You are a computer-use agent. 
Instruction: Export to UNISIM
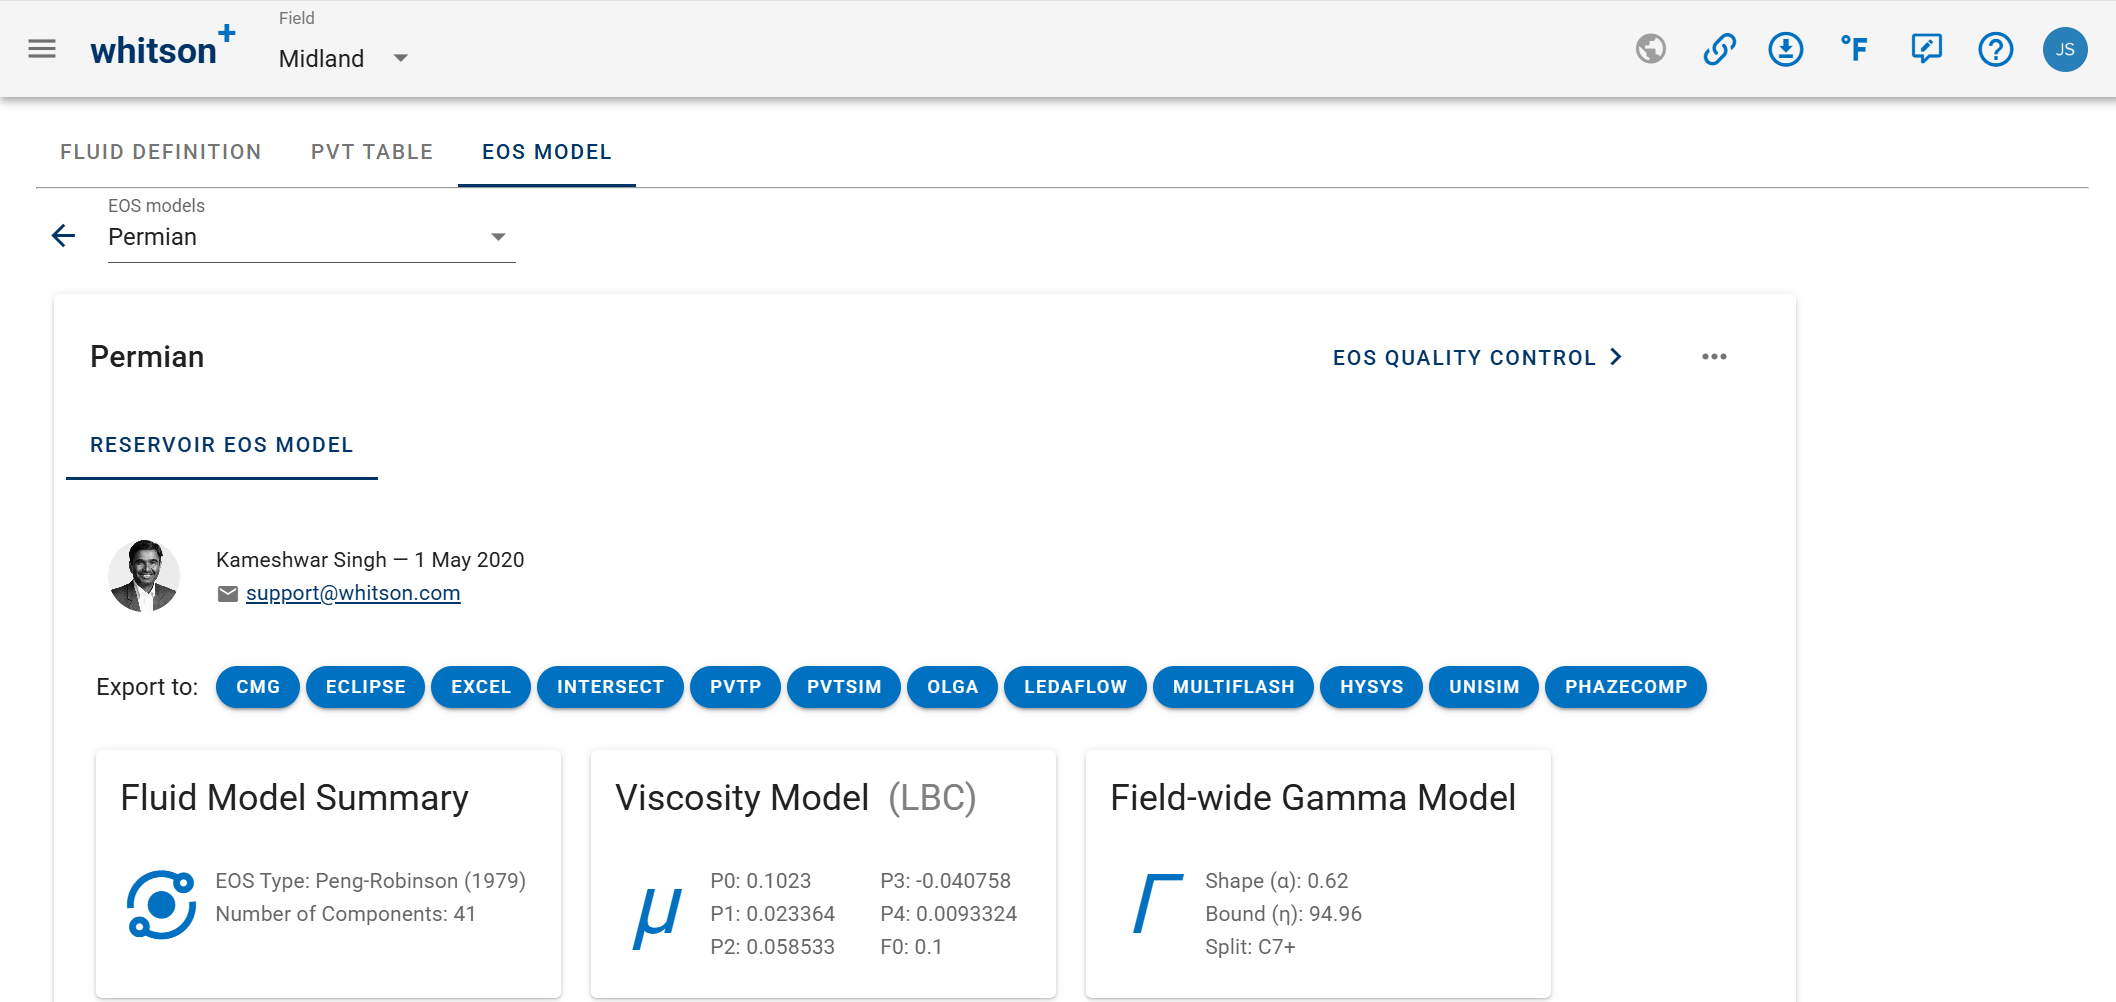pyautogui.click(x=1484, y=687)
